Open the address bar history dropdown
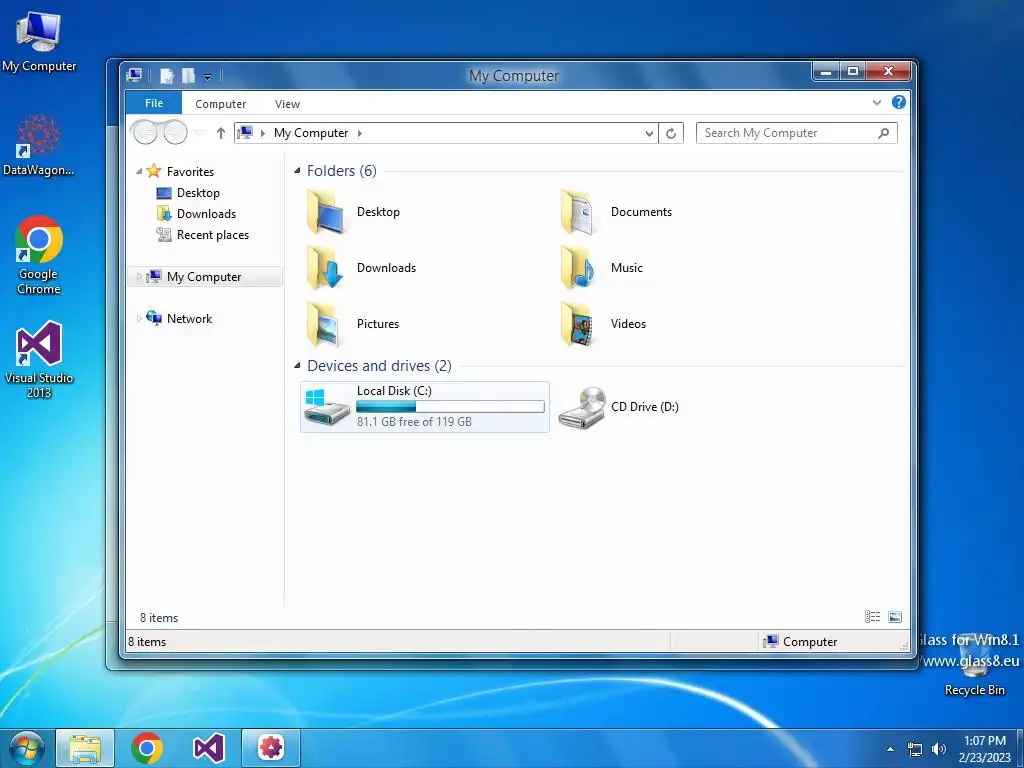 [x=649, y=133]
